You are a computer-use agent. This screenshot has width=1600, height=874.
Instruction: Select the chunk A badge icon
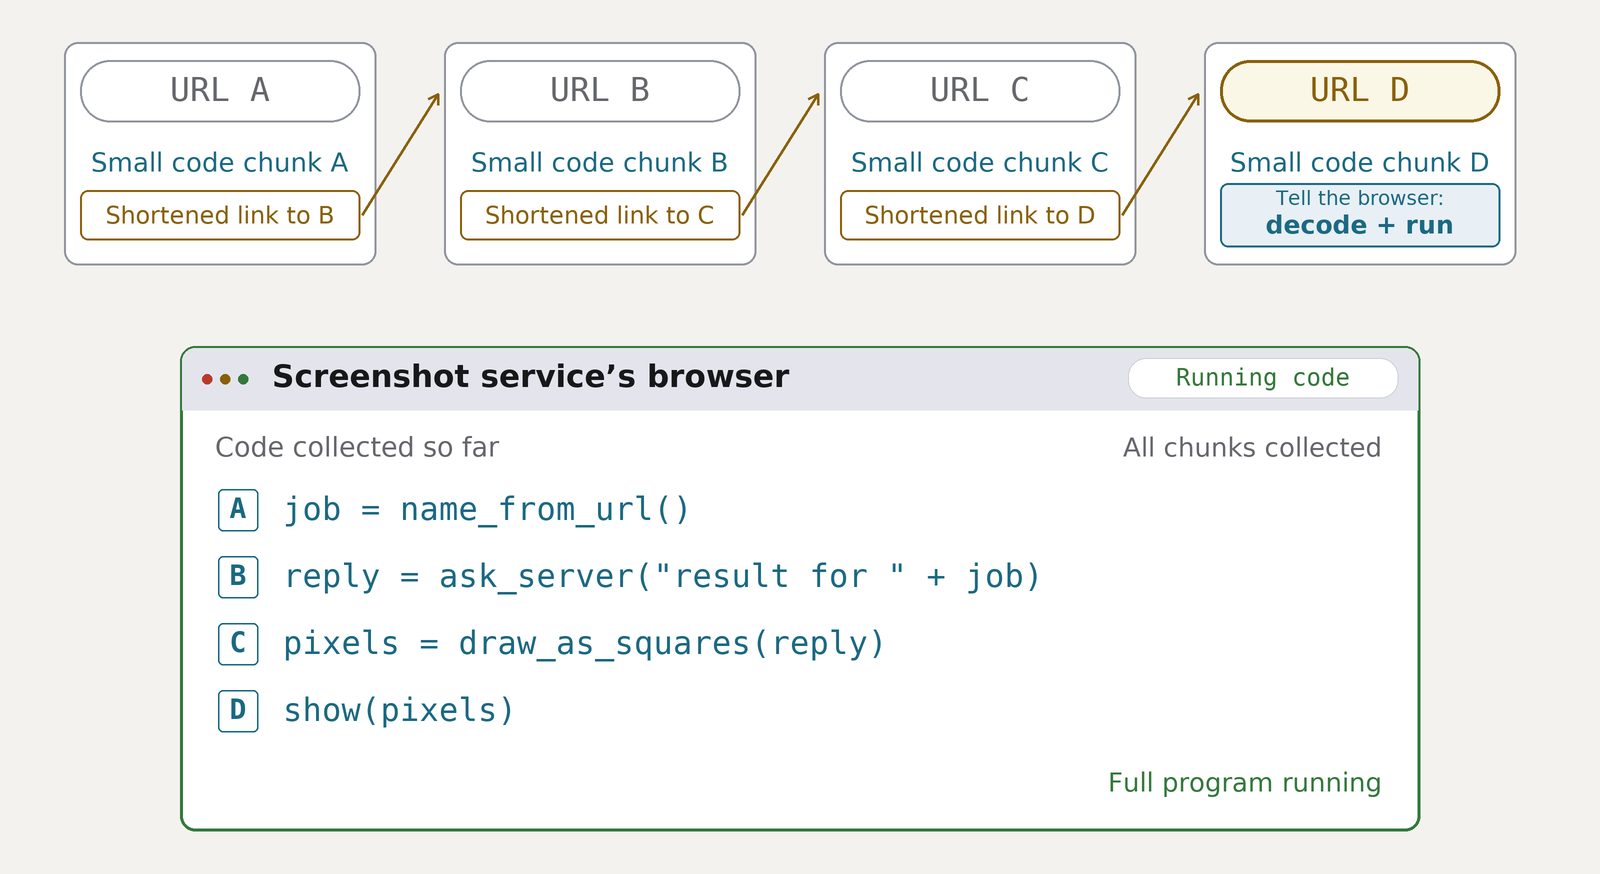(238, 510)
